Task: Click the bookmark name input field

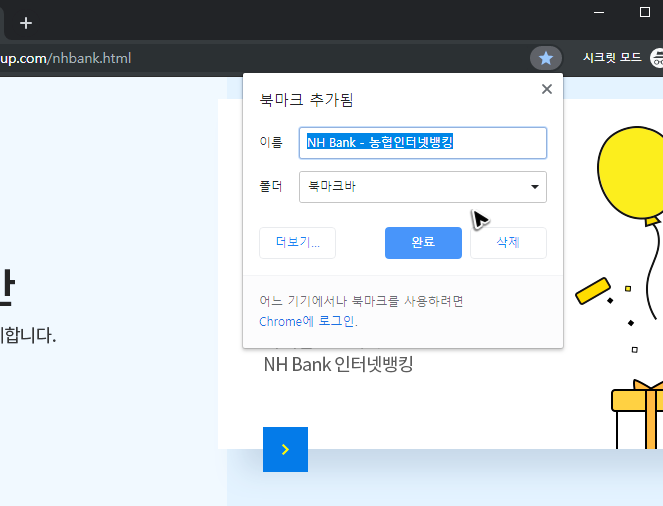Action: (x=423, y=143)
